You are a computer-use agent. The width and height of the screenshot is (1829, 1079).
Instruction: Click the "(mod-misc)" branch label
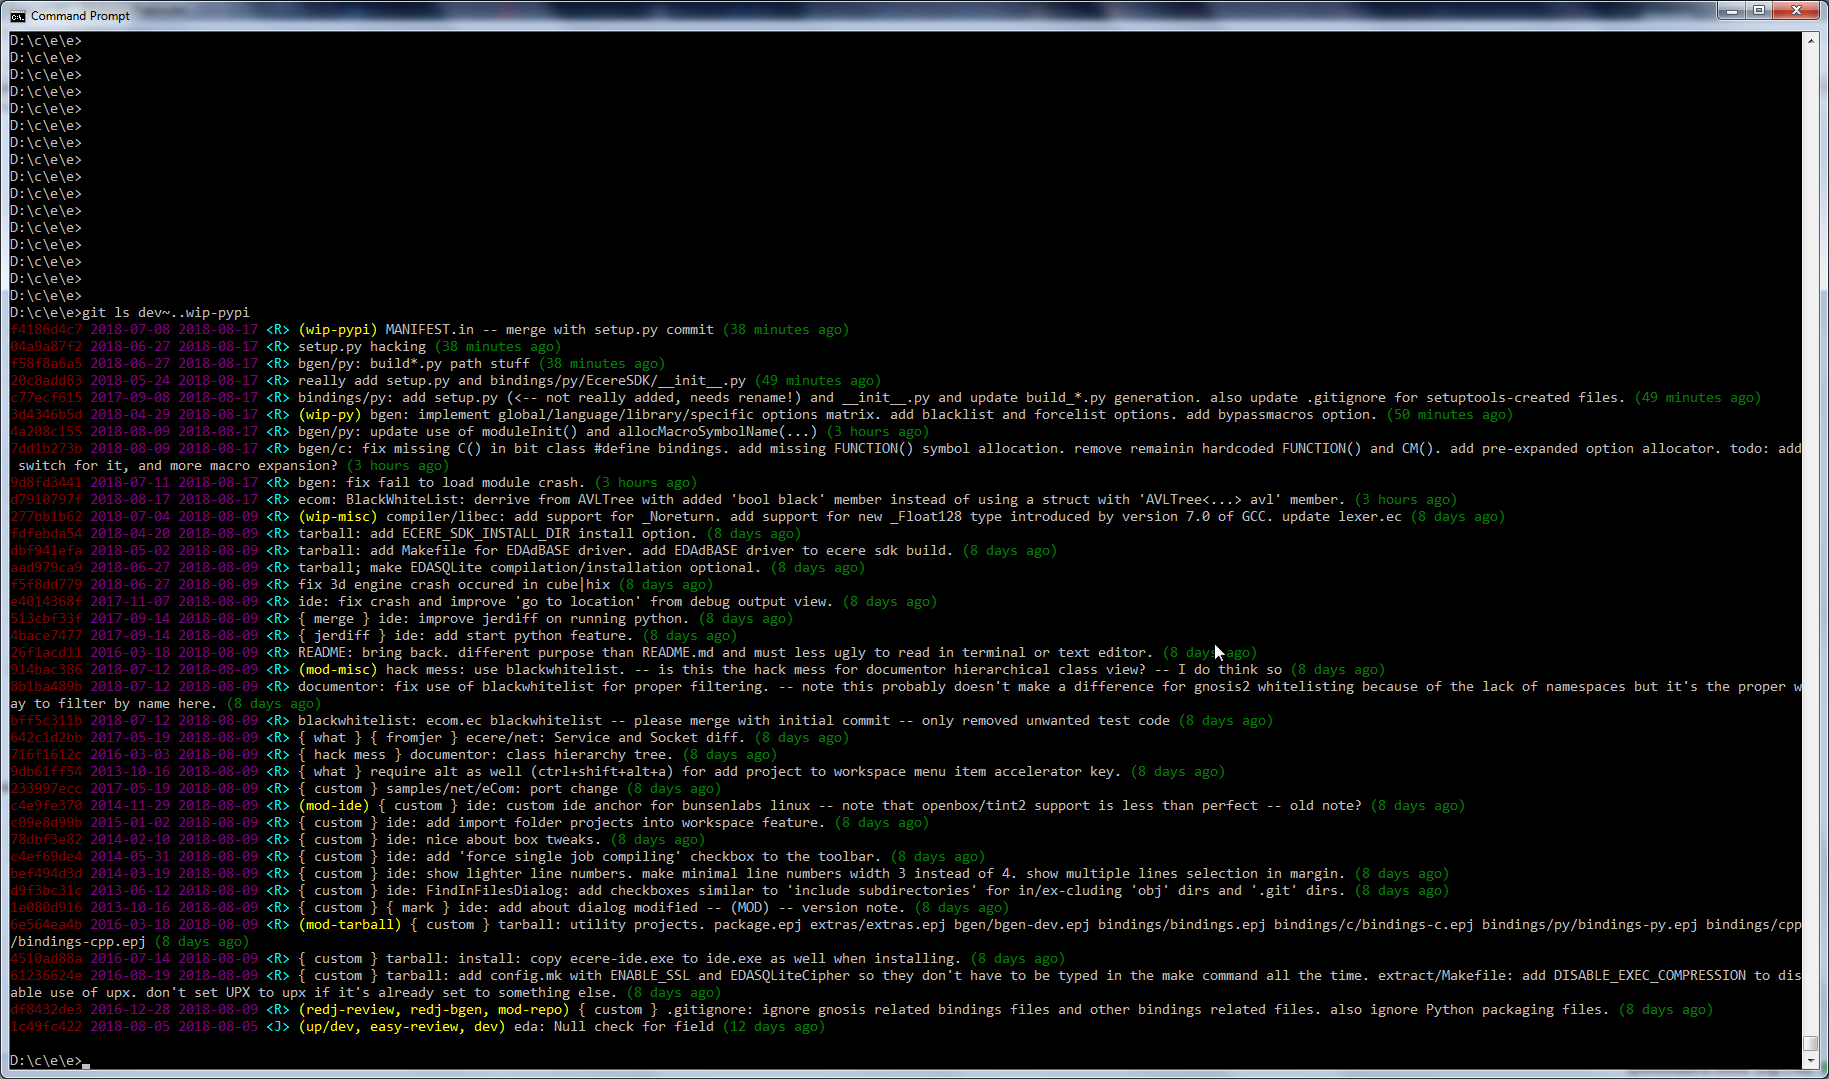coord(338,669)
